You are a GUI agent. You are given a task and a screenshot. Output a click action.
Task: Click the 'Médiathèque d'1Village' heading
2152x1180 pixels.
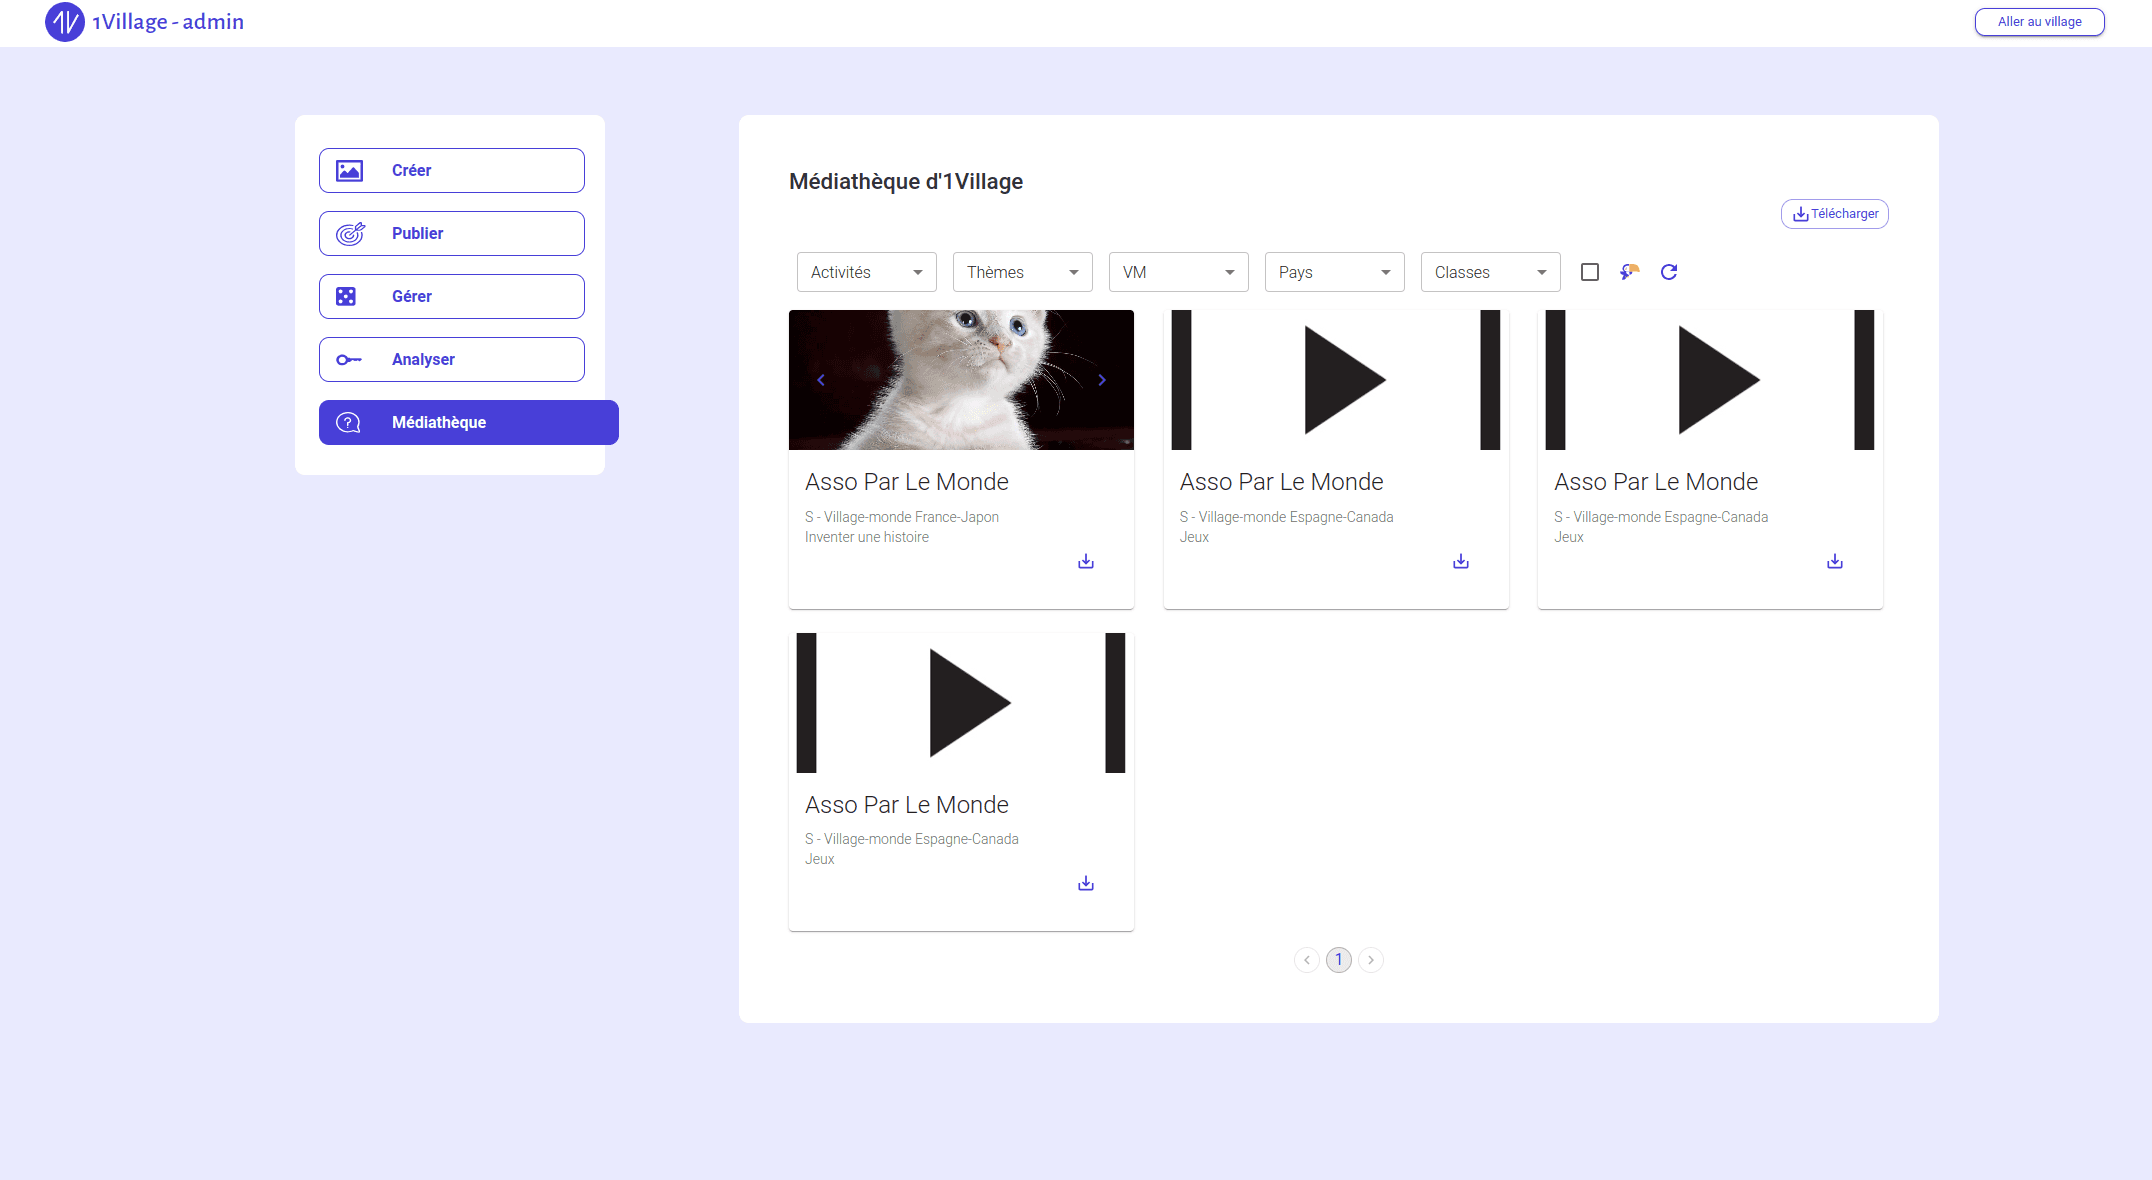(906, 182)
